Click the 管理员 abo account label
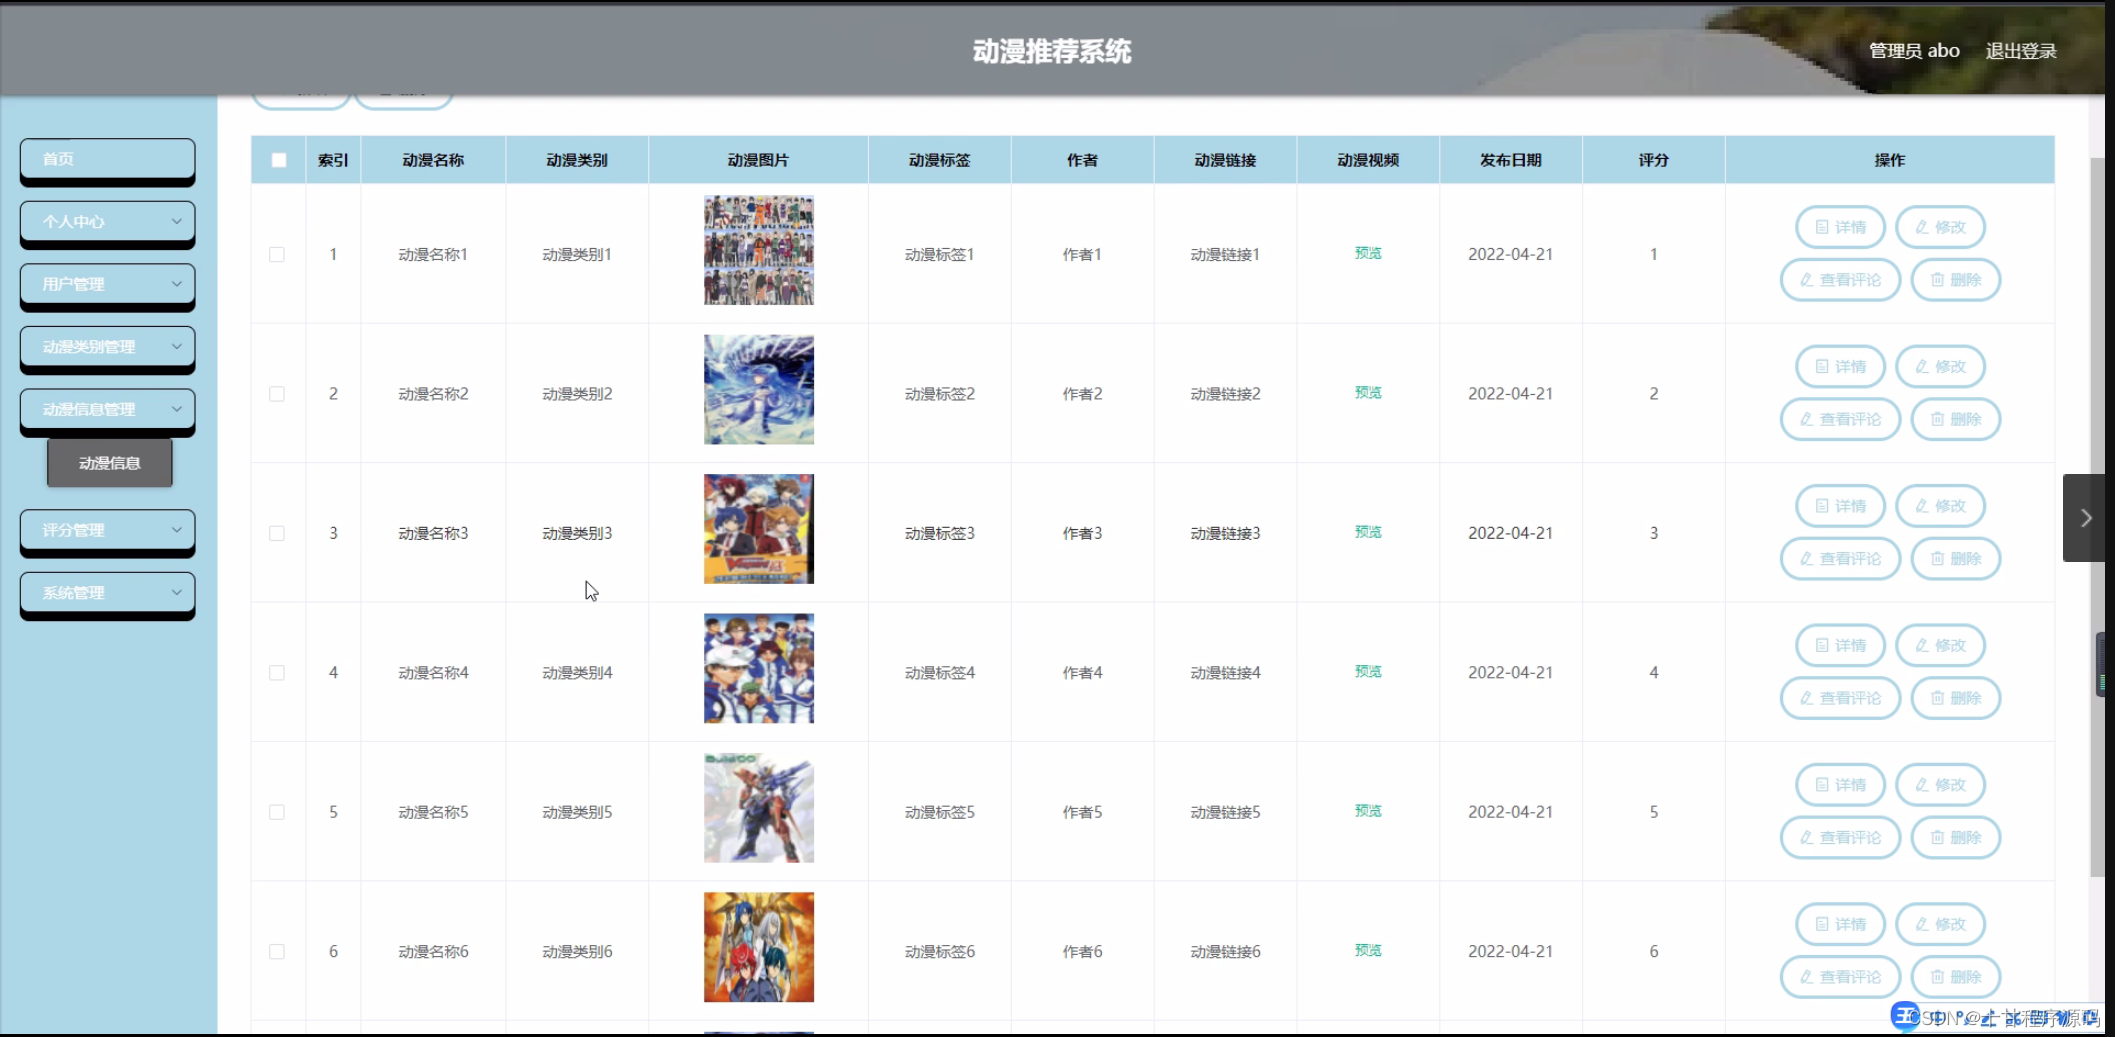Screen dimensions: 2115x1037 point(1914,51)
